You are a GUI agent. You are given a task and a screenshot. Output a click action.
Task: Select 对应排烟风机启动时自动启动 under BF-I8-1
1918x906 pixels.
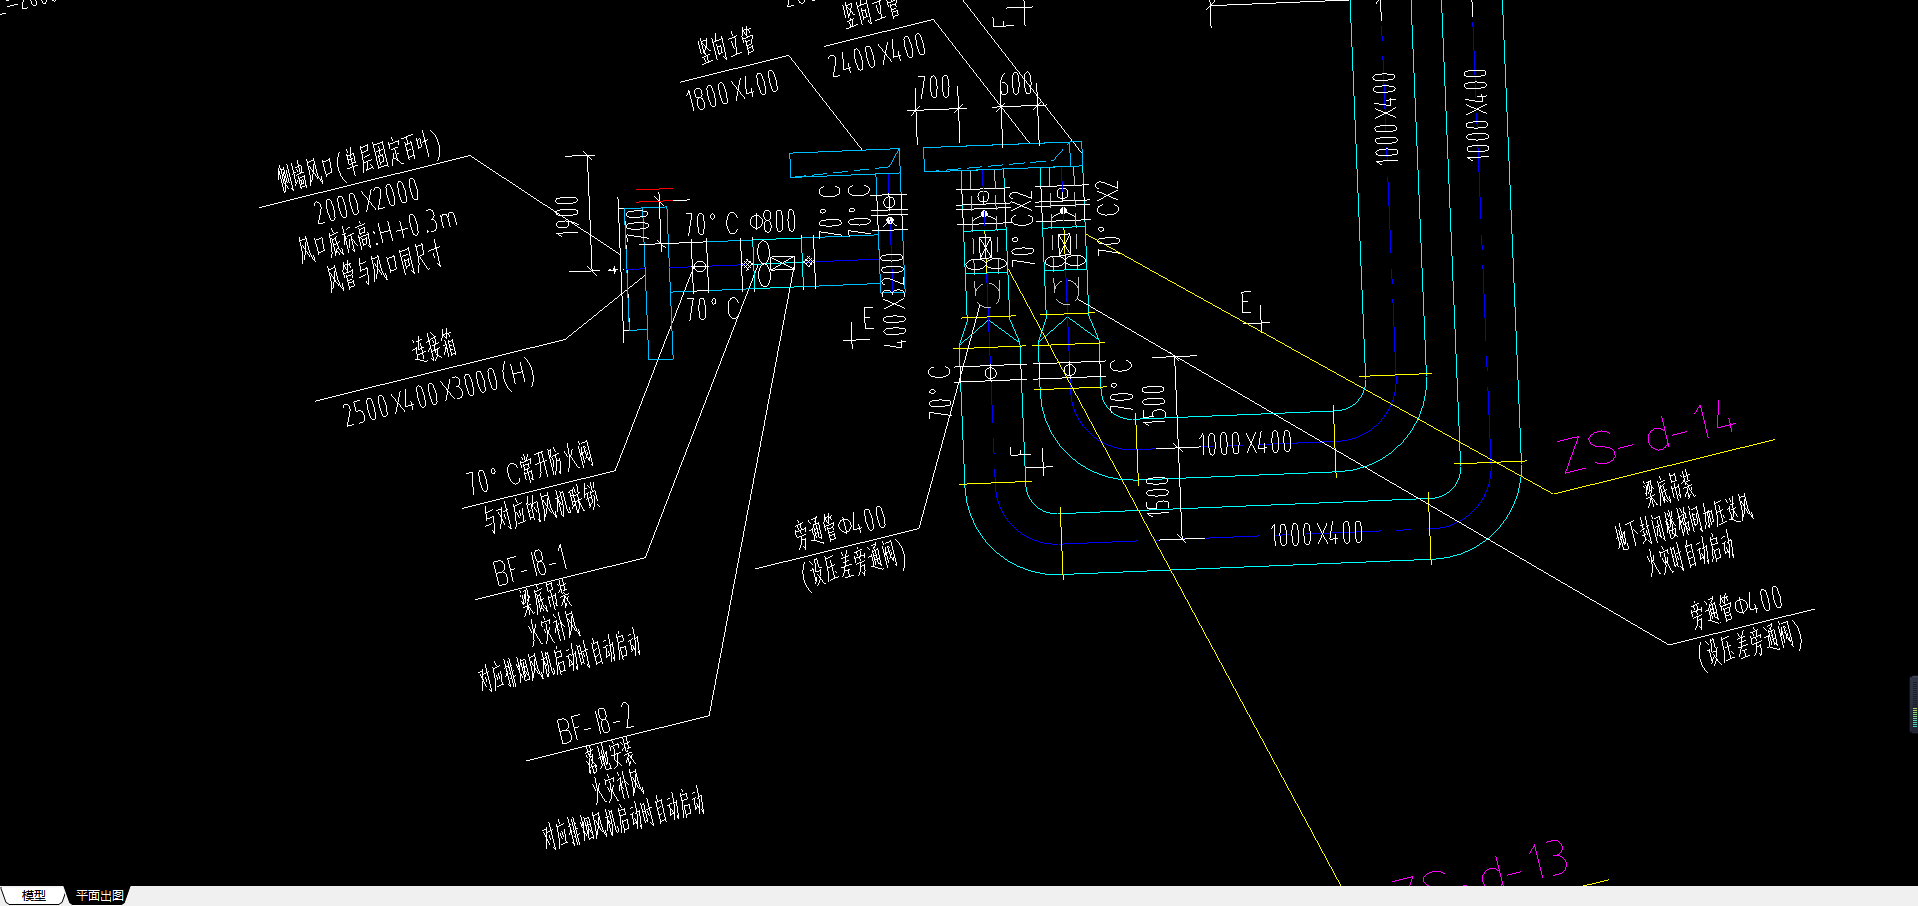[559, 661]
